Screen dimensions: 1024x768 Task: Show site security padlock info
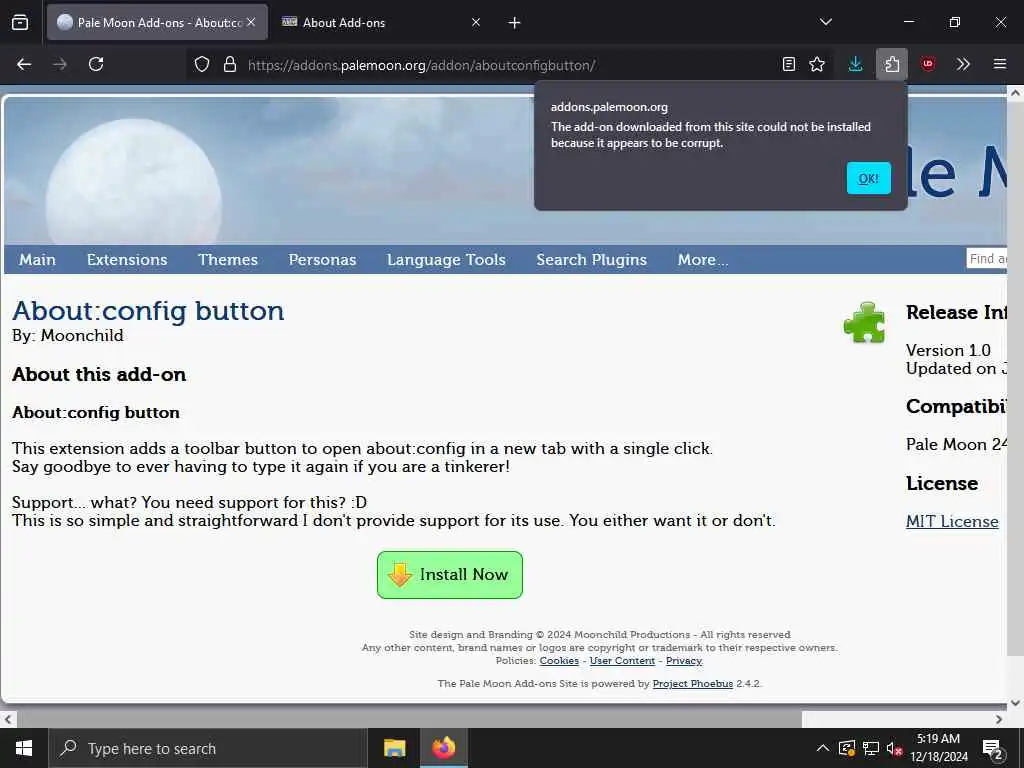[x=230, y=64]
